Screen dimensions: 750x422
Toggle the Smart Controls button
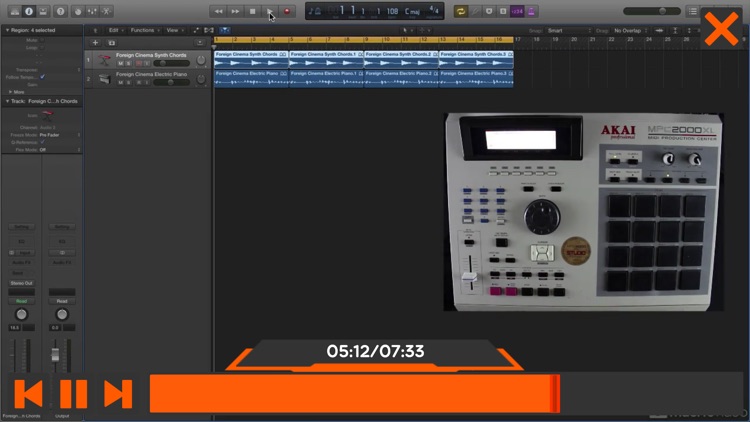coord(78,11)
